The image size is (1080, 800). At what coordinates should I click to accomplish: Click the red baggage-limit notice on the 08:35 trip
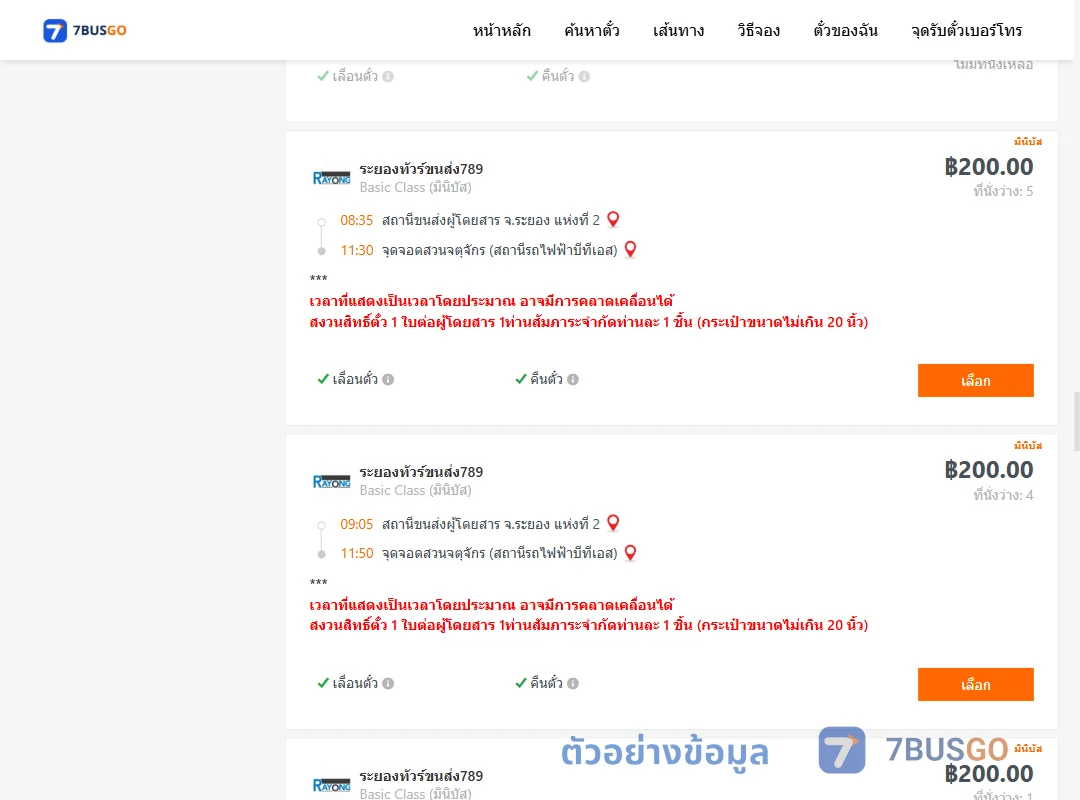589,322
